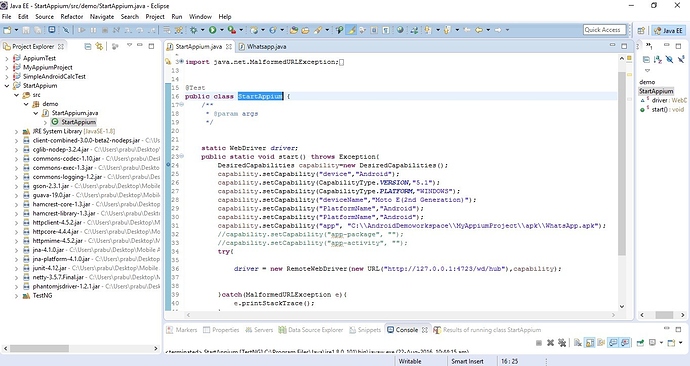
Task: Open Project Explorer View Menu triangle
Action: [129, 45]
